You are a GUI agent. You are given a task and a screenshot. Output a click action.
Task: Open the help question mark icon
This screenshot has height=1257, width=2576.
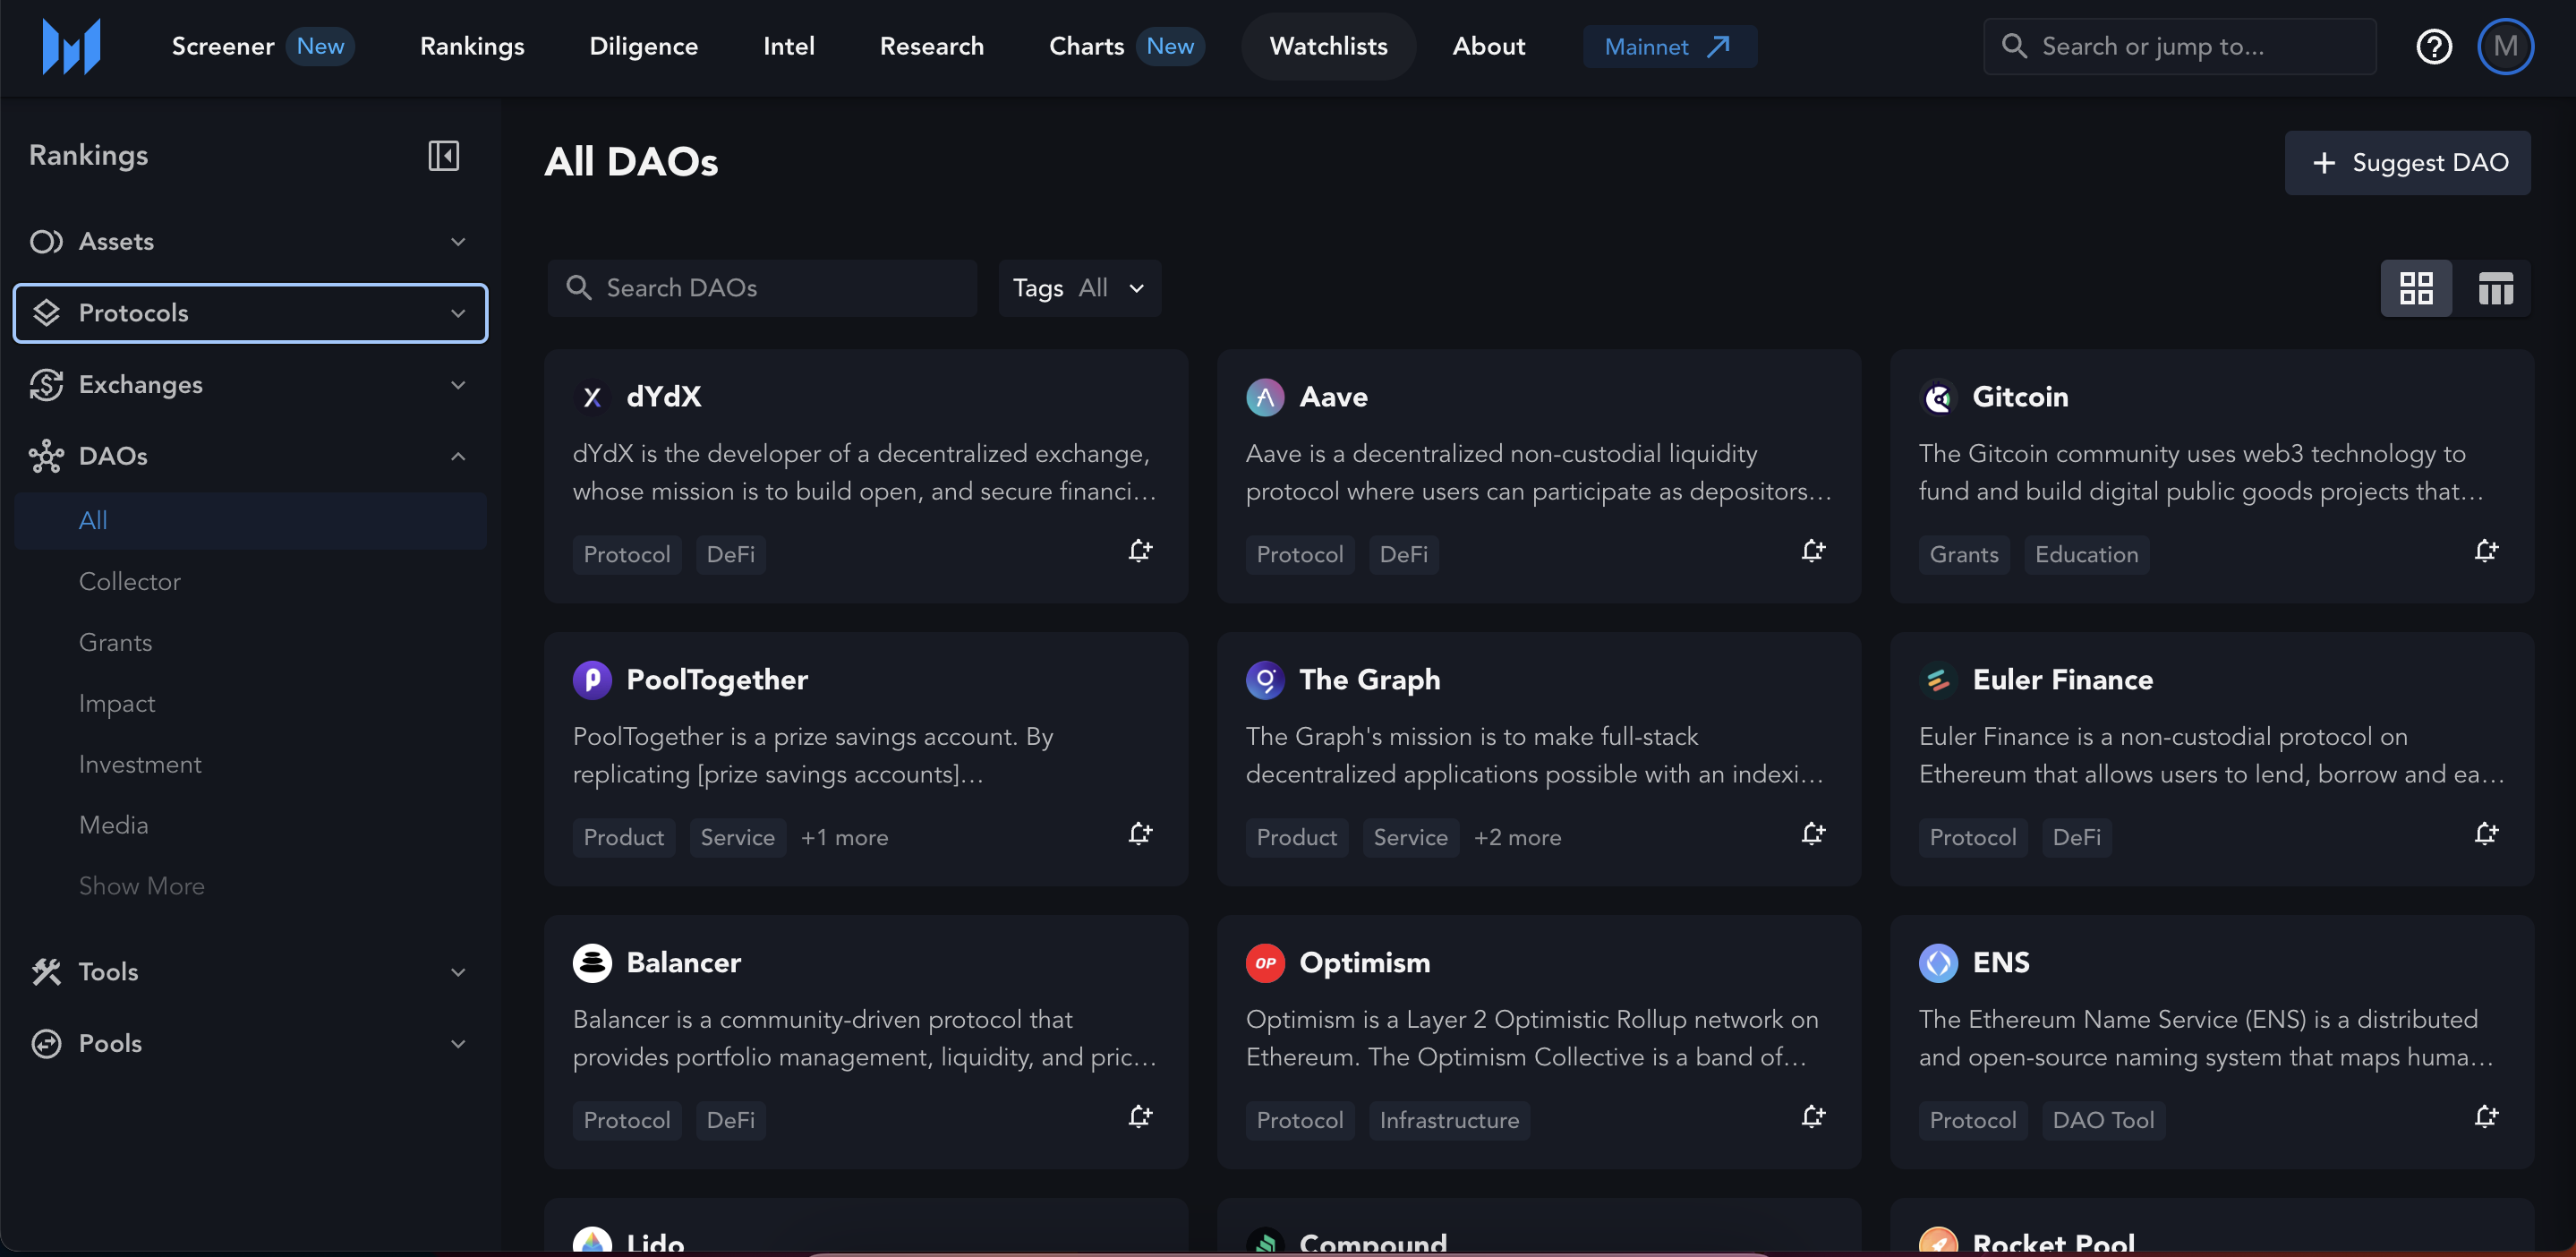click(x=2433, y=46)
